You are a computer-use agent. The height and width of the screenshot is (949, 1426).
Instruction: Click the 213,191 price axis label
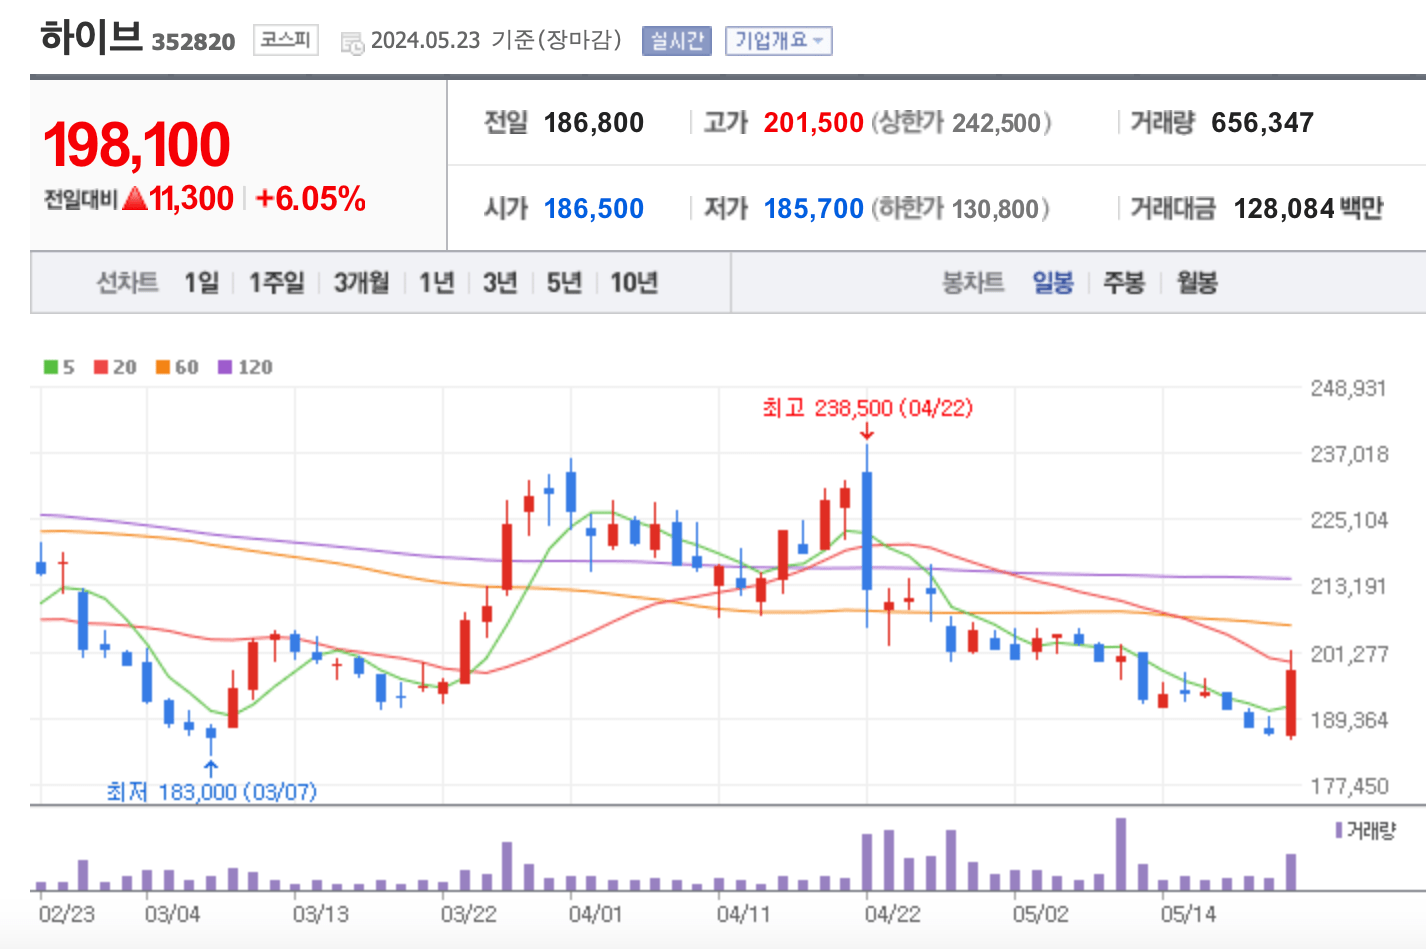pos(1349,586)
